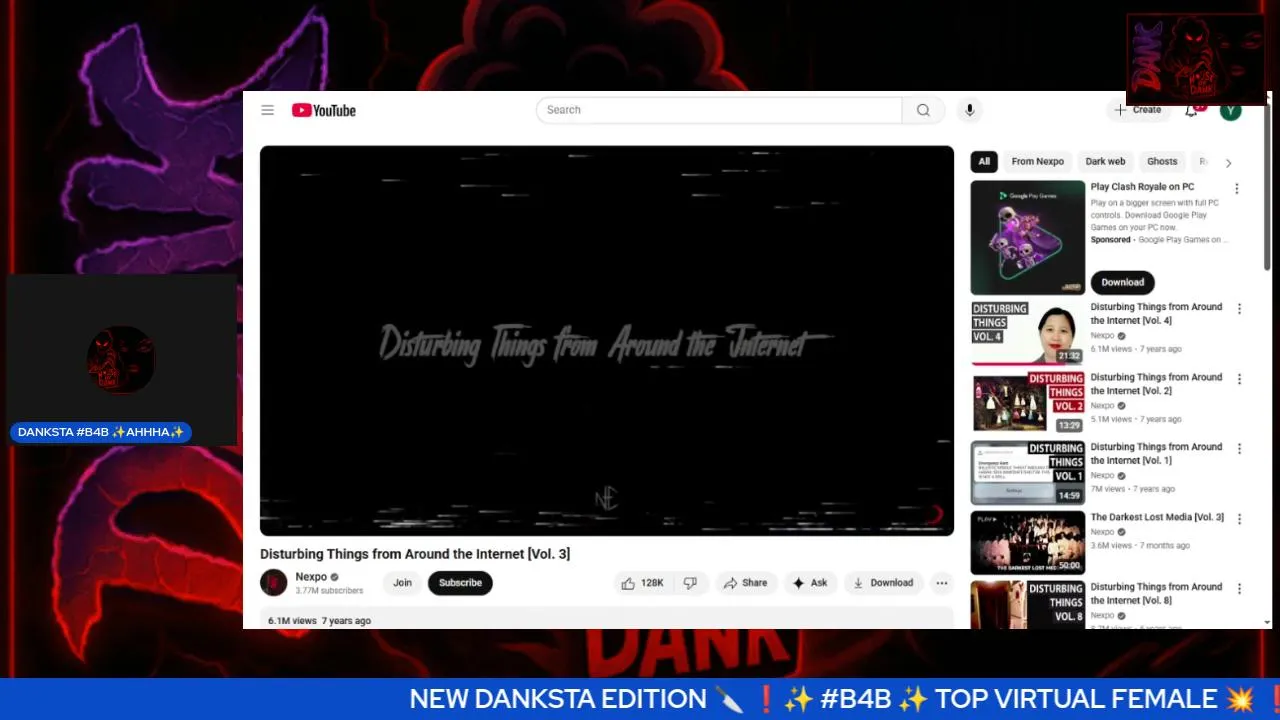The height and width of the screenshot is (720, 1280).
Task: Dislike the video with thumbs-down
Action: coord(690,583)
